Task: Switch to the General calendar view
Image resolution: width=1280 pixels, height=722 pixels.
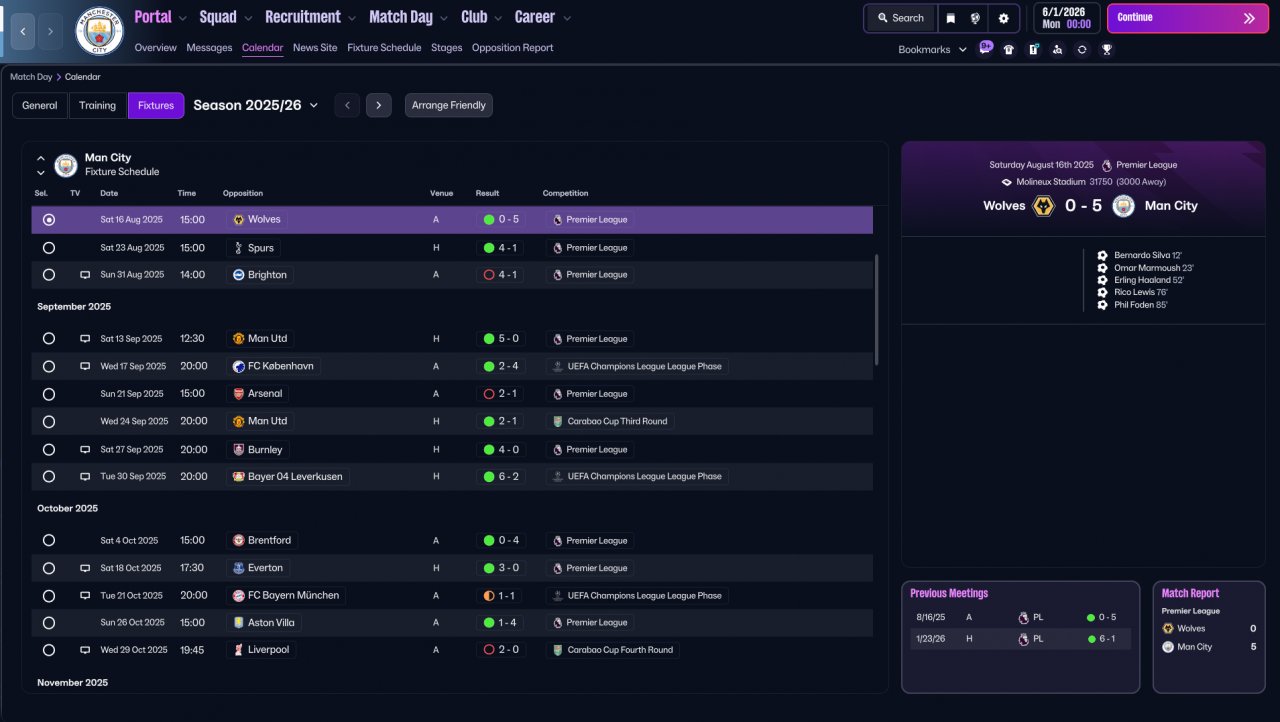Action: click(40, 105)
